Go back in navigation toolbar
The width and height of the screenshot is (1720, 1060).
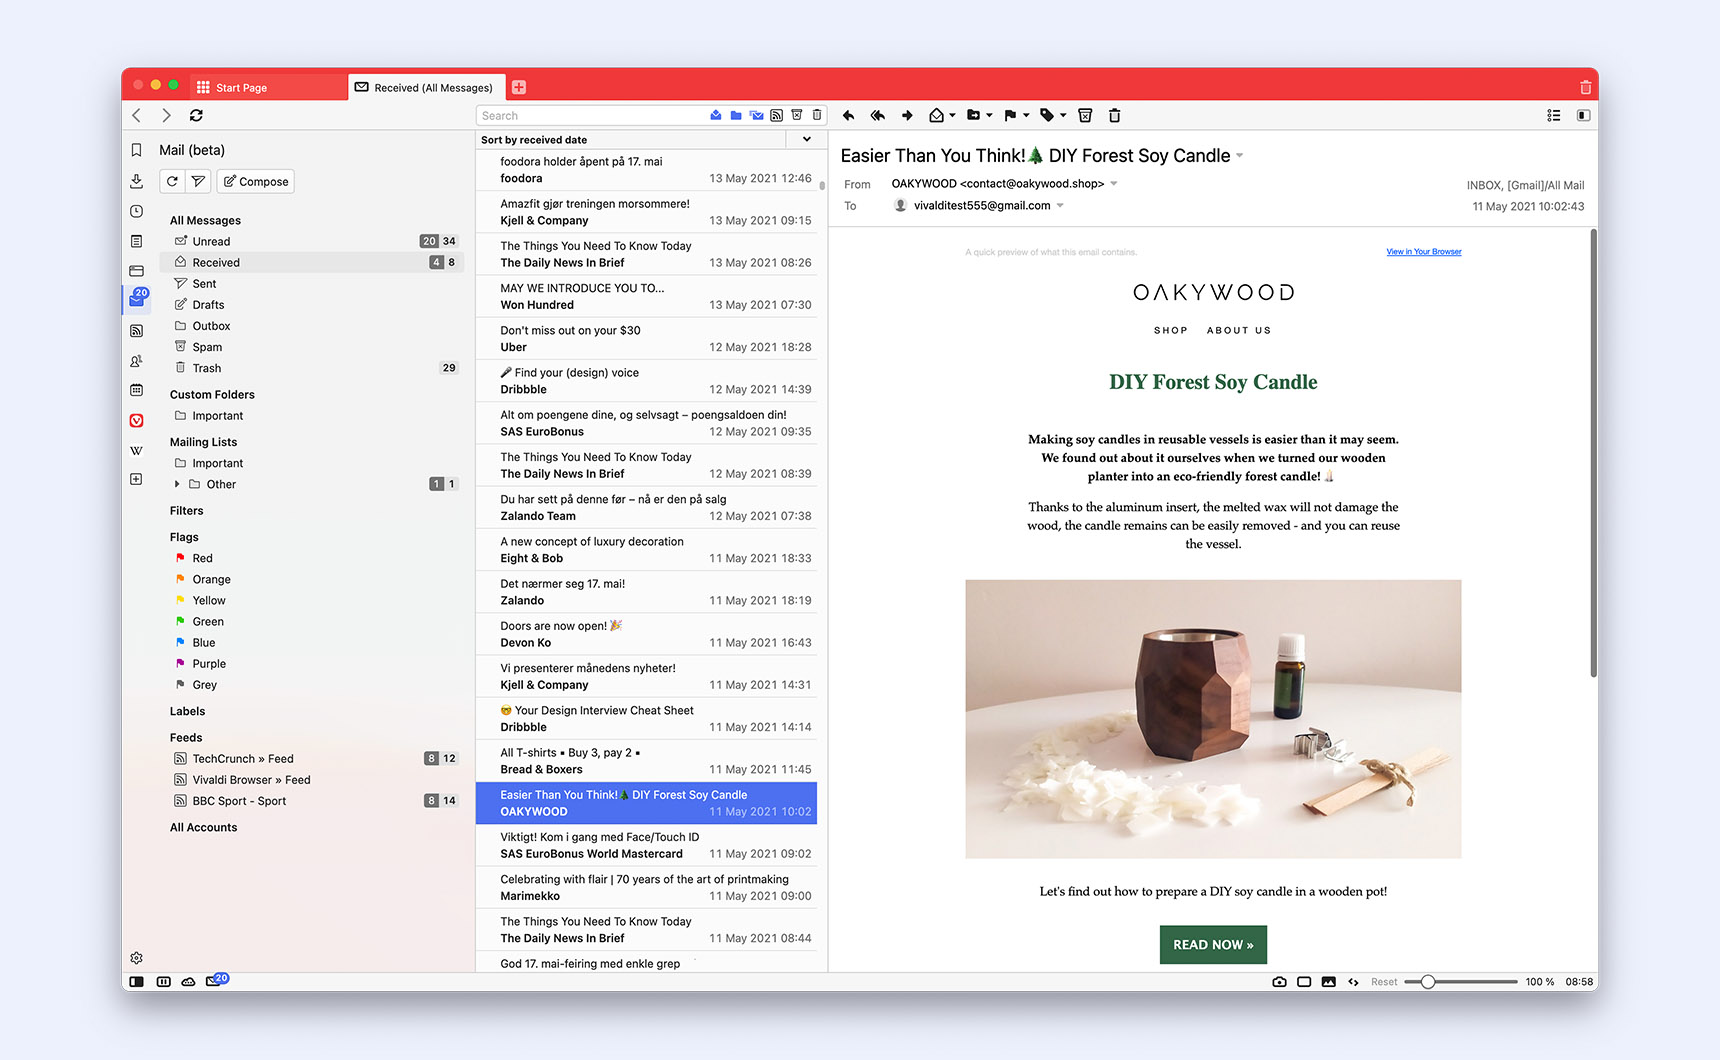[137, 115]
